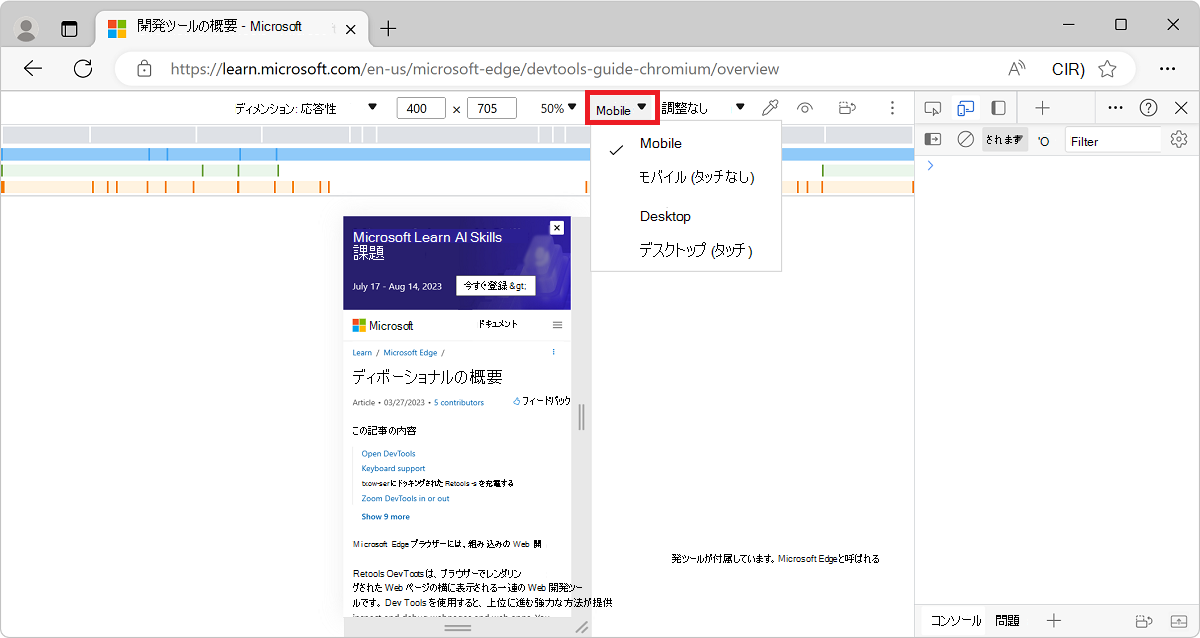Open the 50% zoom dropdown
1200x638 pixels.
(x=559, y=108)
